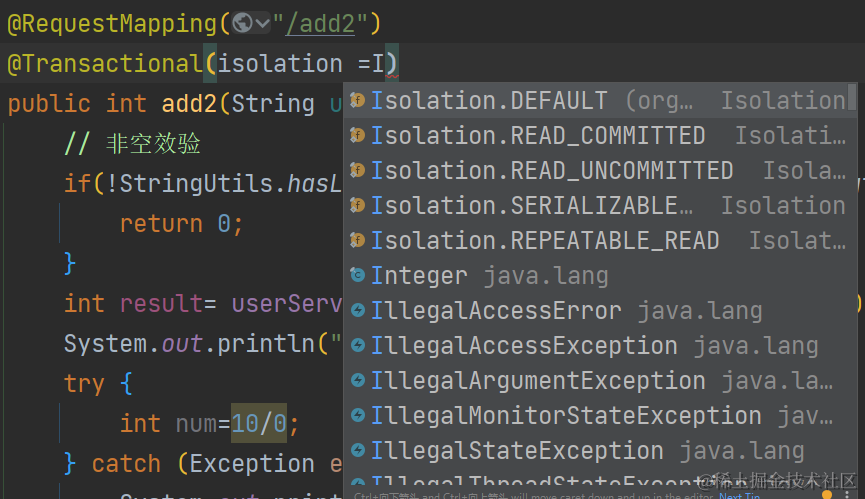Viewport: 865px width, 499px height.
Task: Click the @RequestMapping annotation
Action: pyautogui.click(x=113, y=24)
